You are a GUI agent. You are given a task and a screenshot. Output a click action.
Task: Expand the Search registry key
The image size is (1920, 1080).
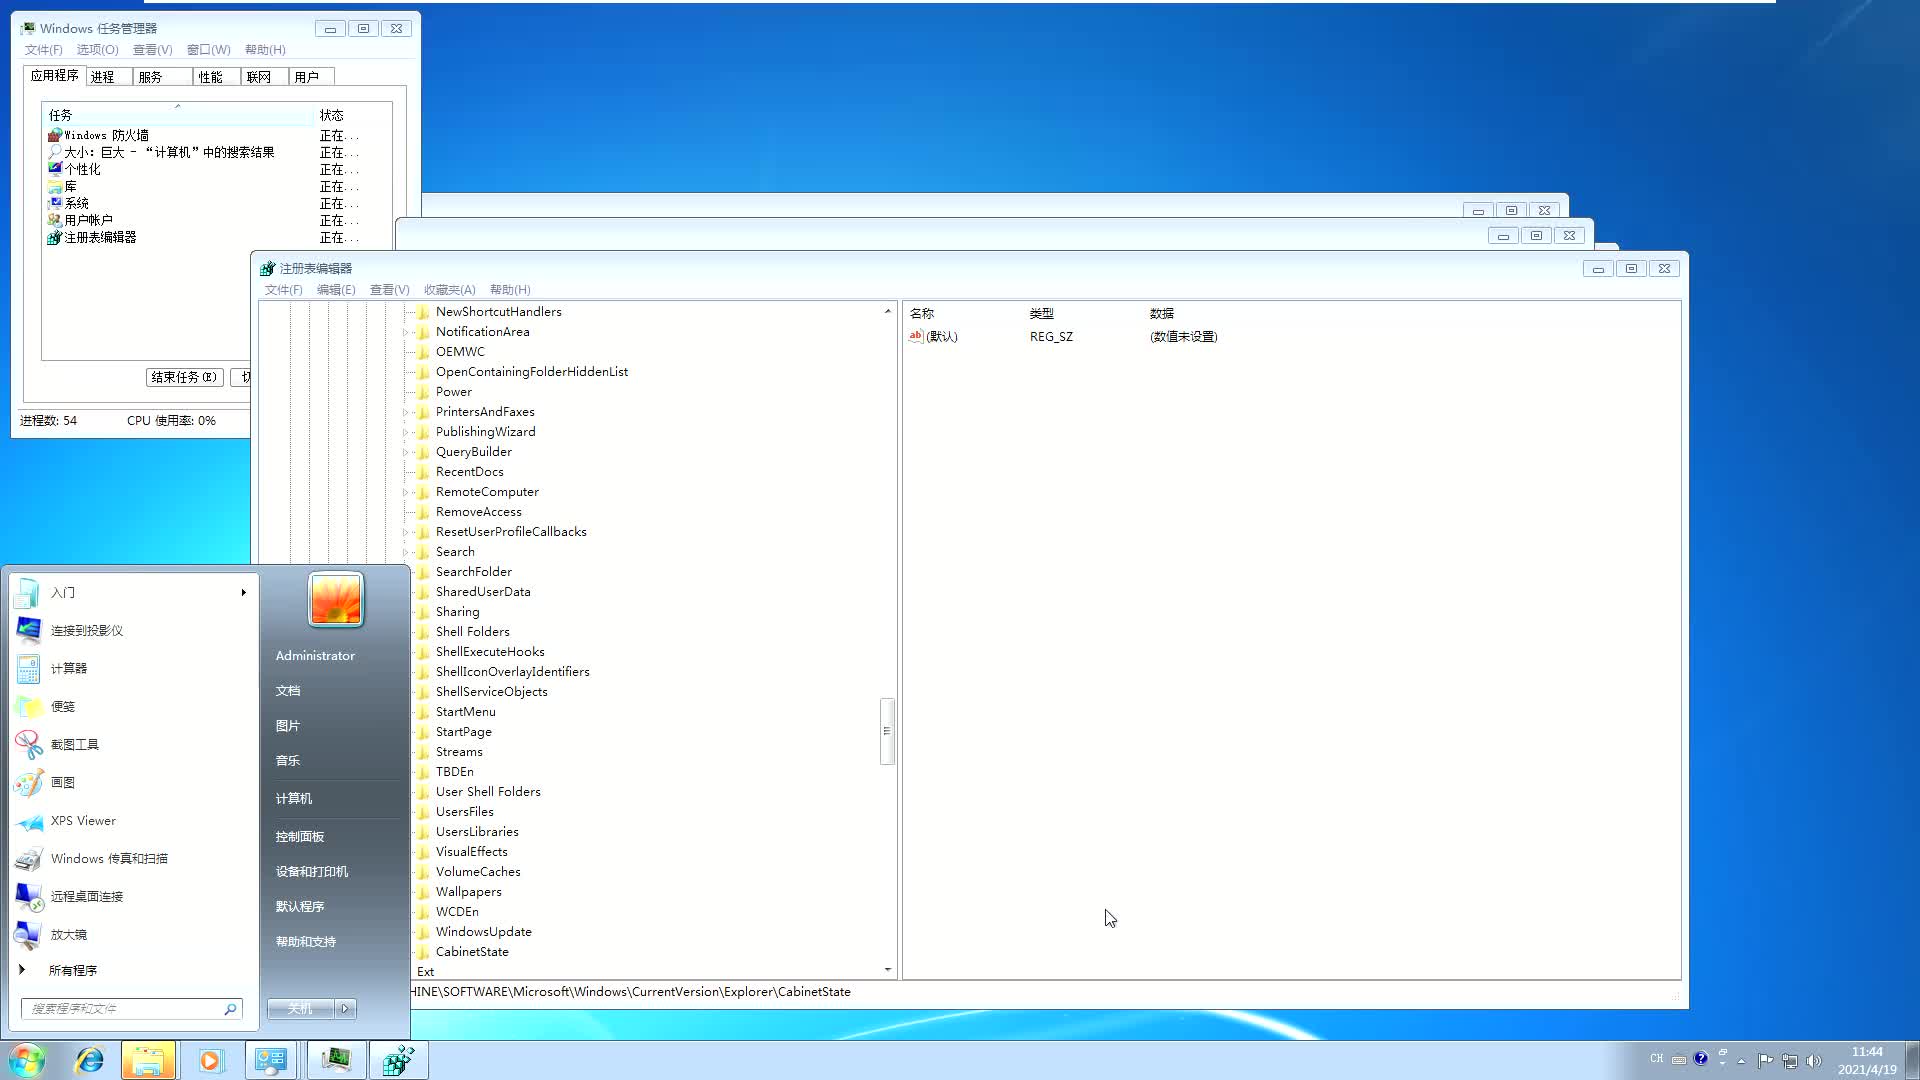point(406,552)
